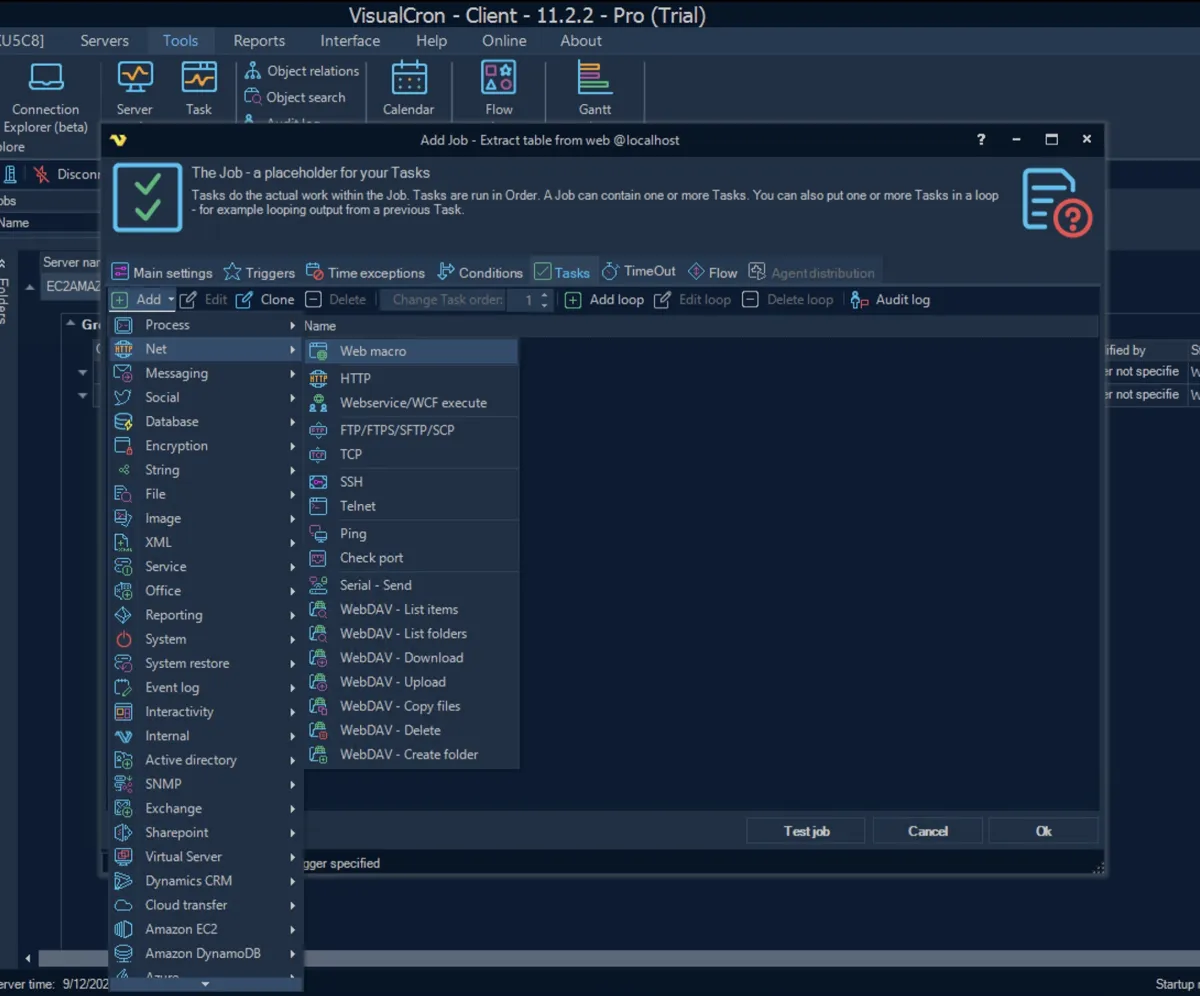The image size is (1200, 996).
Task: Click the Connection Explorer icon
Action: (46, 77)
